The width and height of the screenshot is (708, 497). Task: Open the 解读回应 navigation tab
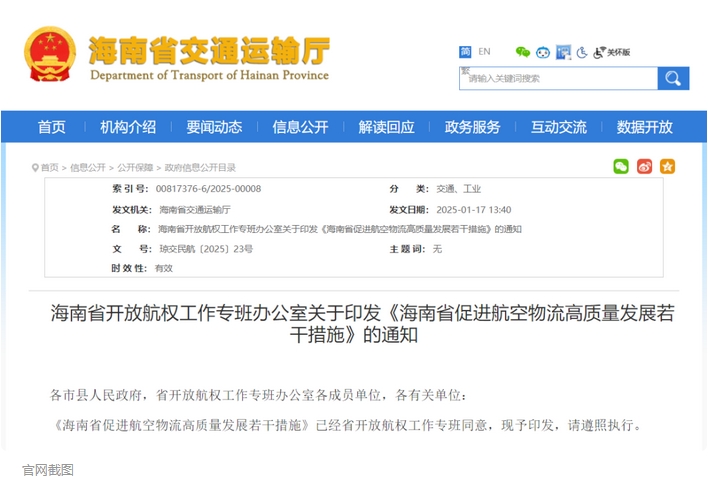click(x=387, y=127)
